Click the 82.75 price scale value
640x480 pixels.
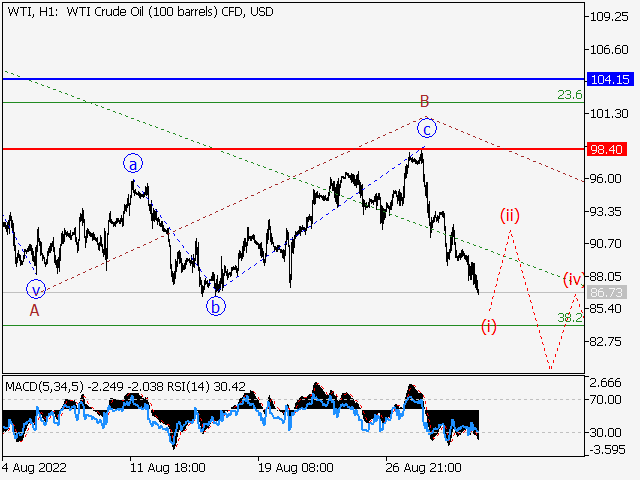pyautogui.click(x=606, y=341)
